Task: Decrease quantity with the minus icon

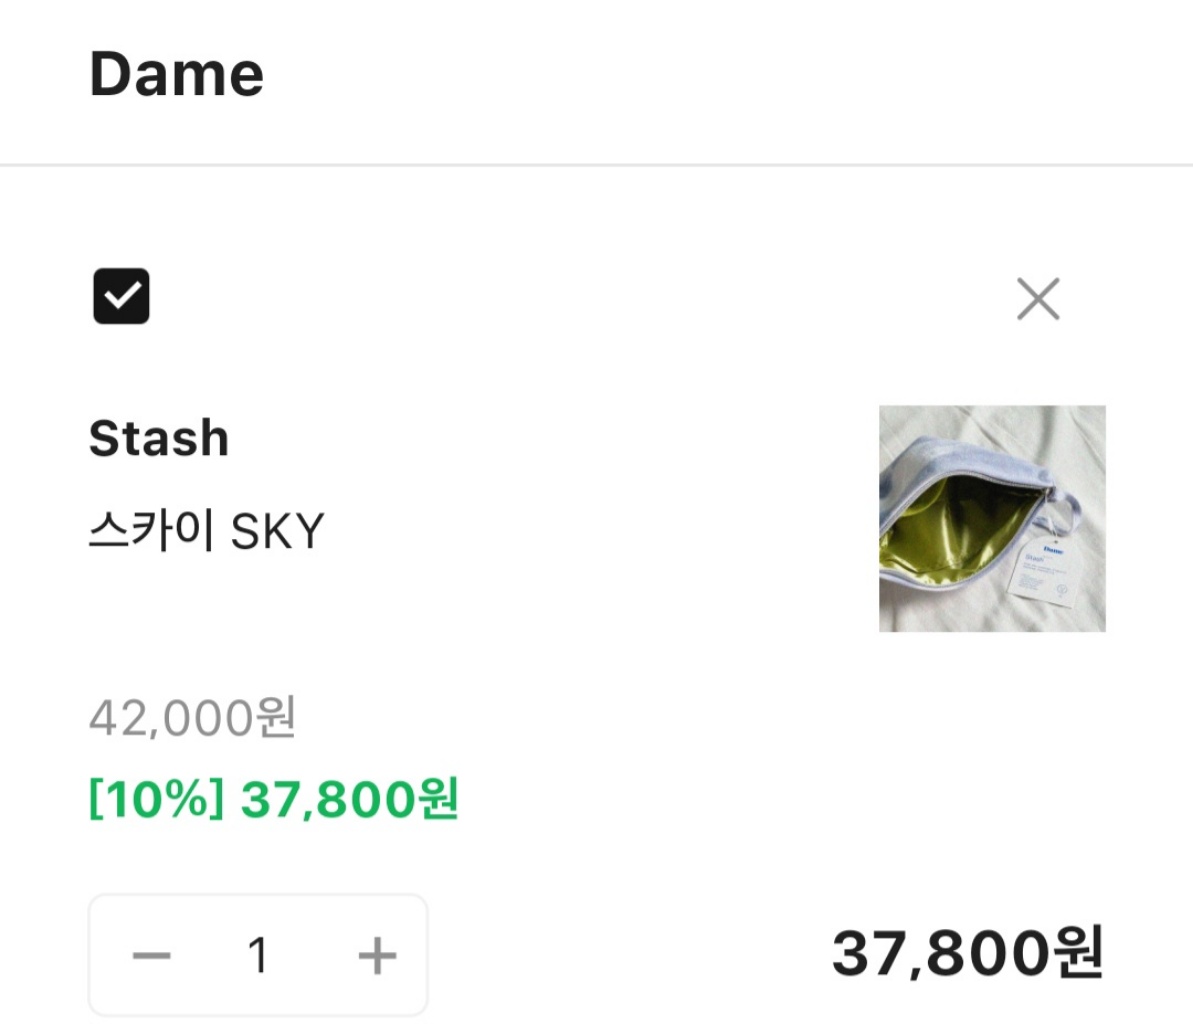Action: [151, 956]
